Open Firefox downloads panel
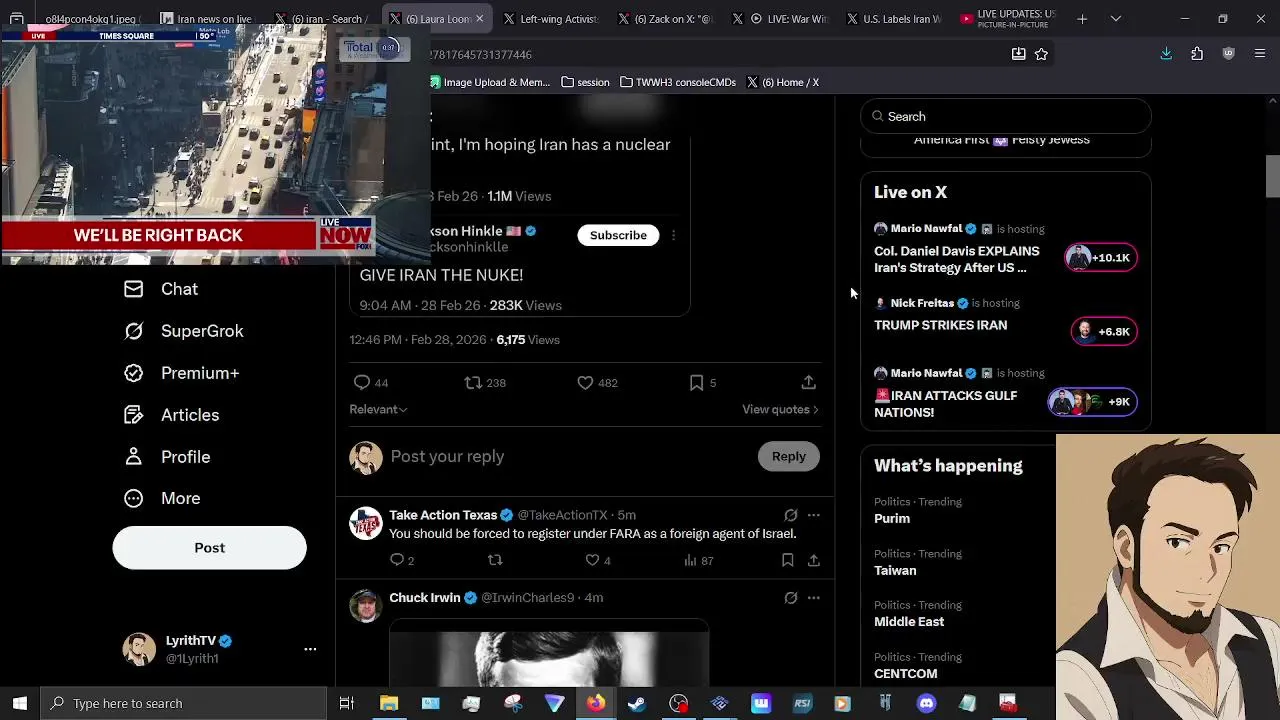The width and height of the screenshot is (1280, 720). point(1166,54)
